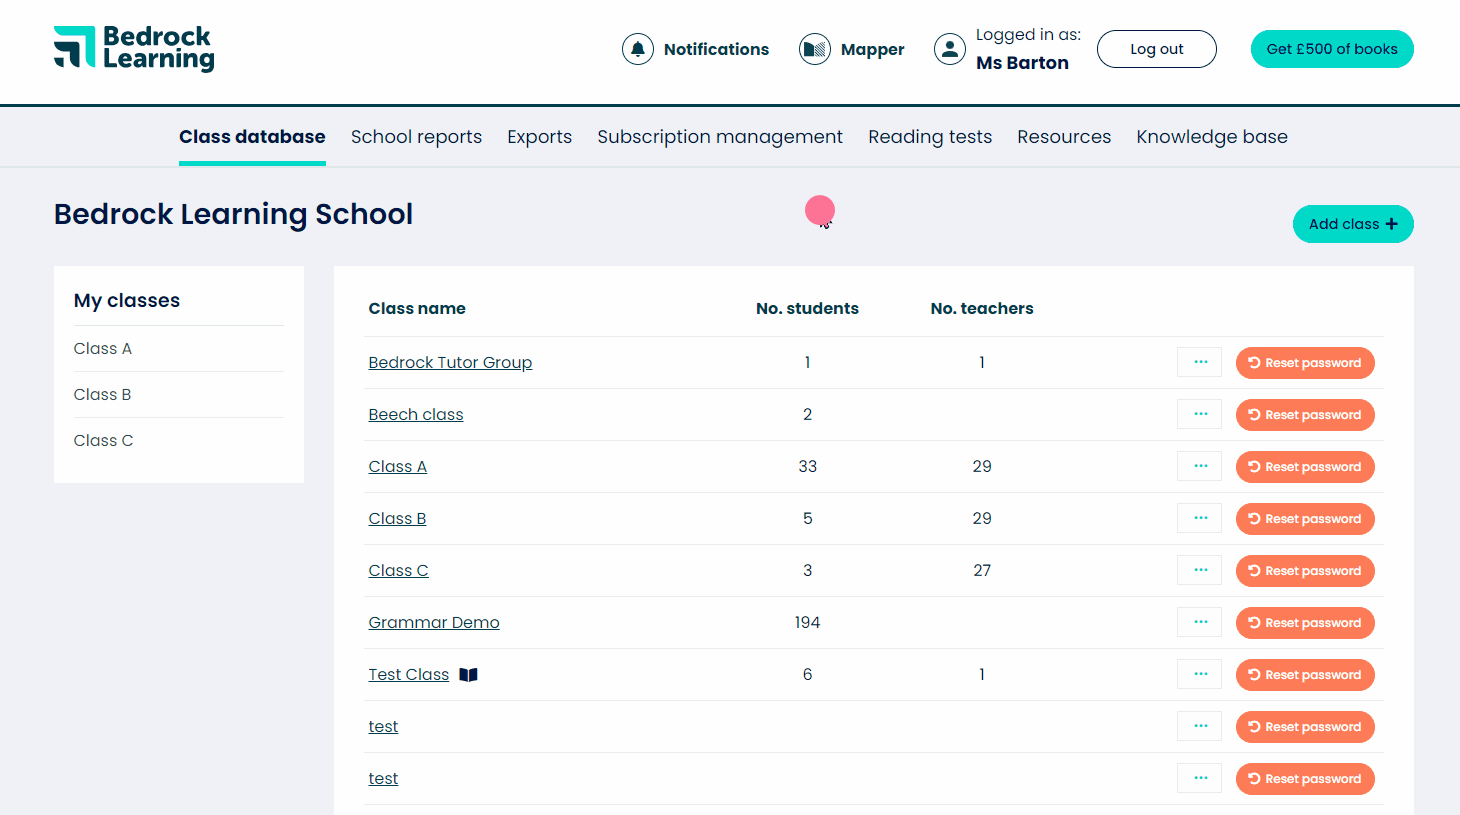Open more options for Test Class
This screenshot has width=1460, height=815.
(x=1200, y=674)
